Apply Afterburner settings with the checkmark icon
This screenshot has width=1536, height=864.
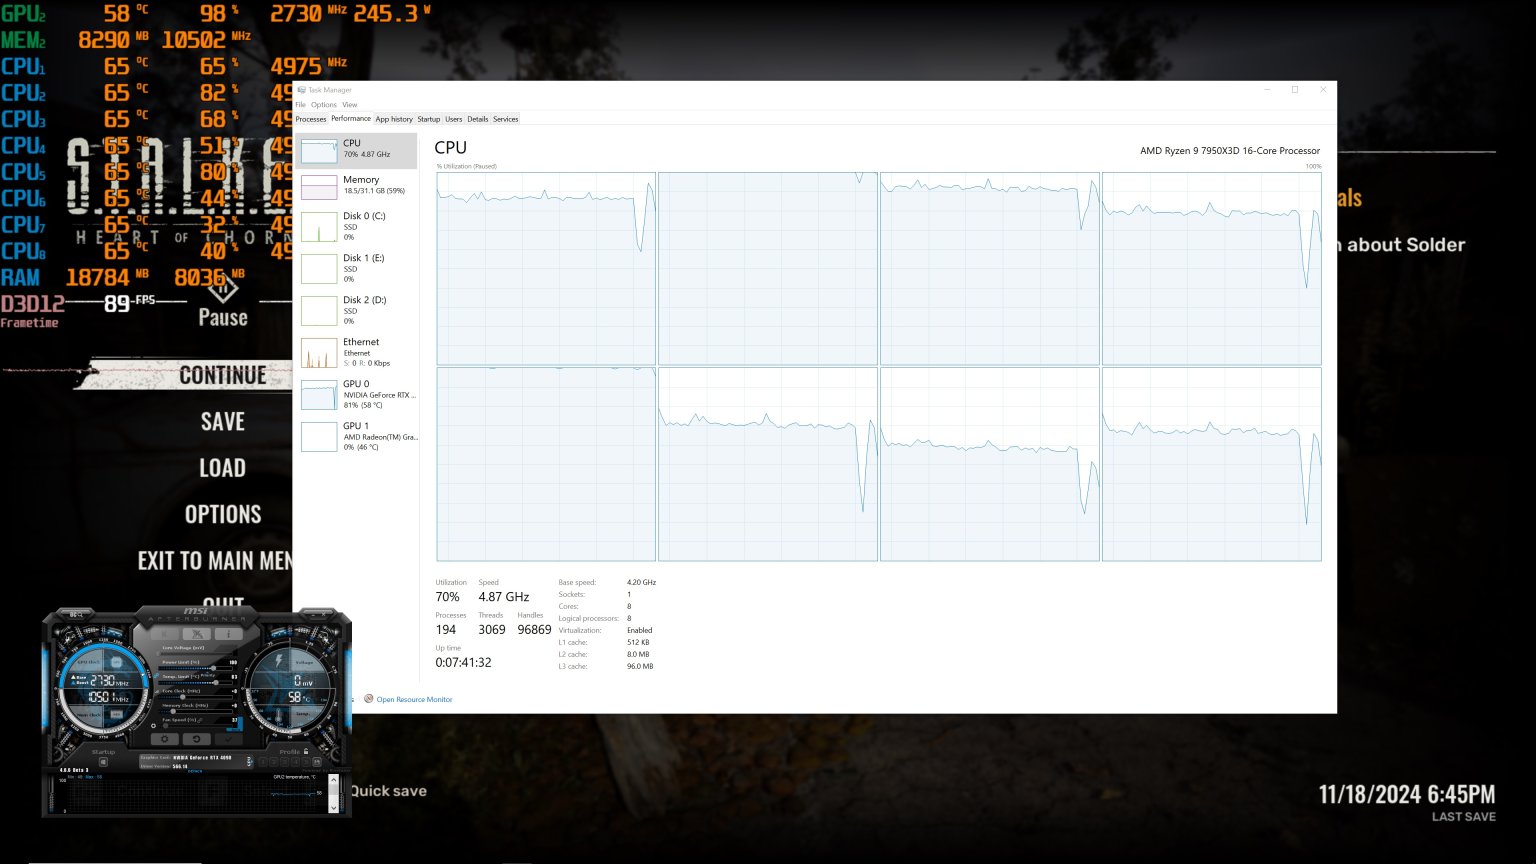(228, 739)
